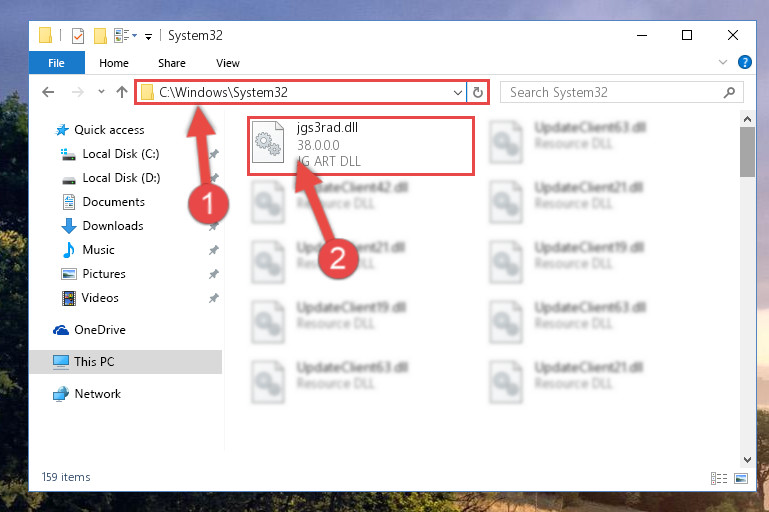Screen dimensions: 769x512
Task: Click the Search System32 field
Action: pos(621,92)
